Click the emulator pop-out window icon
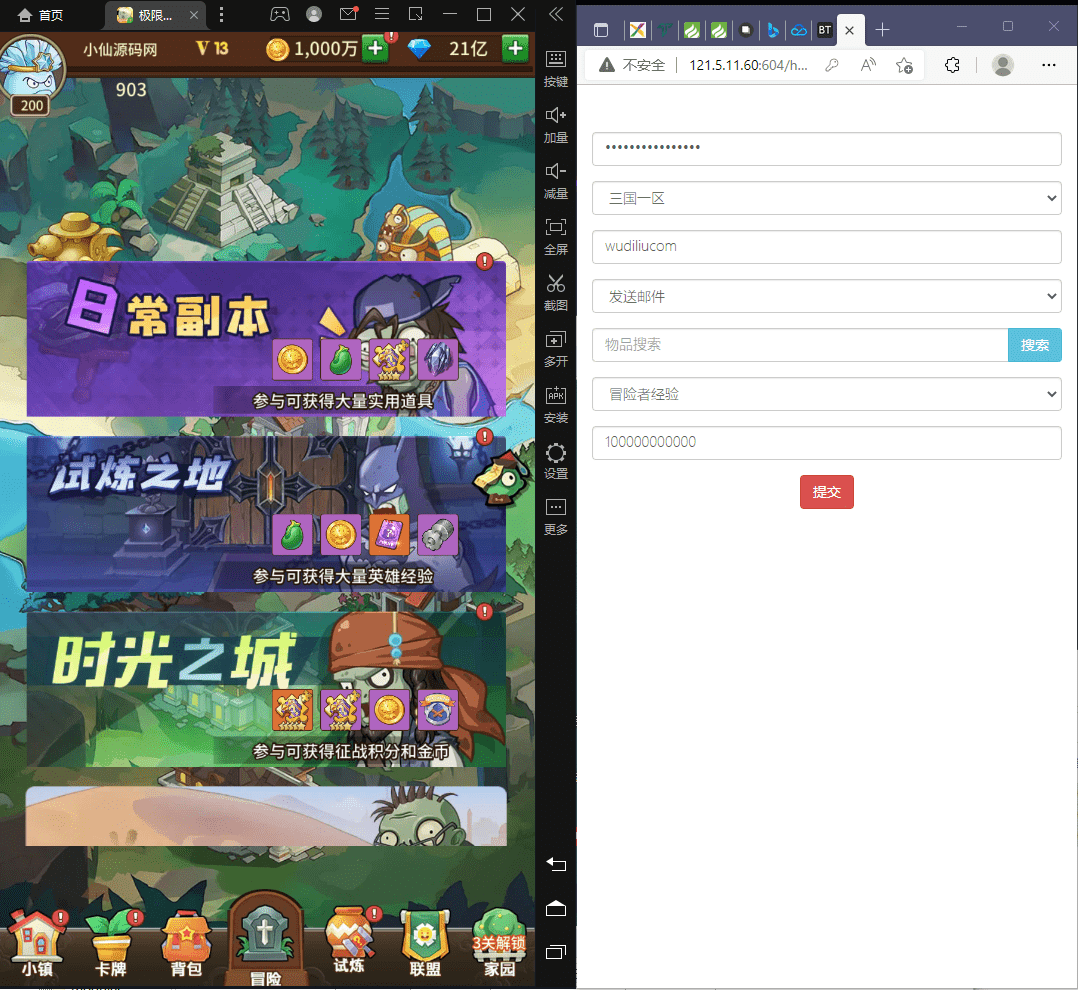Screen dimensions: 1078x990 click(x=416, y=14)
